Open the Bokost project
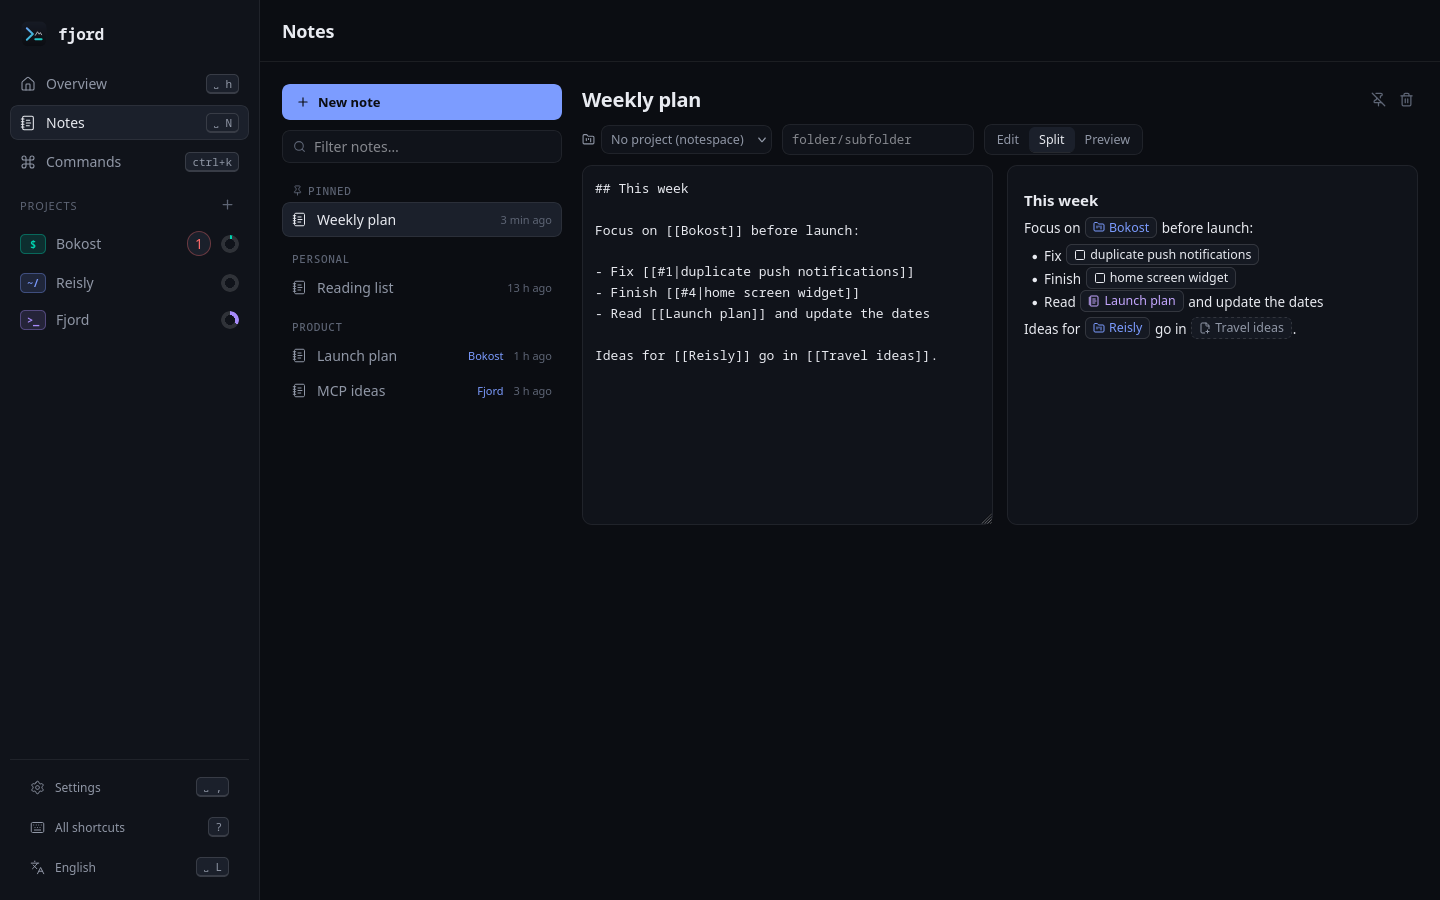The height and width of the screenshot is (900, 1440). [129, 244]
